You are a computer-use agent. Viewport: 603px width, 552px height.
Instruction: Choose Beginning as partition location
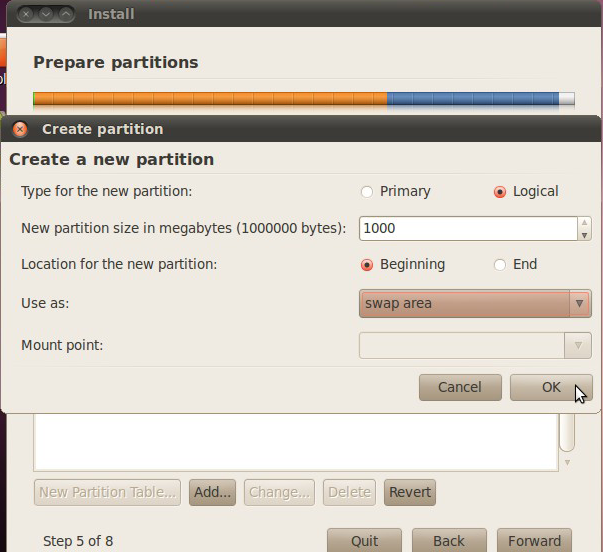coord(367,265)
